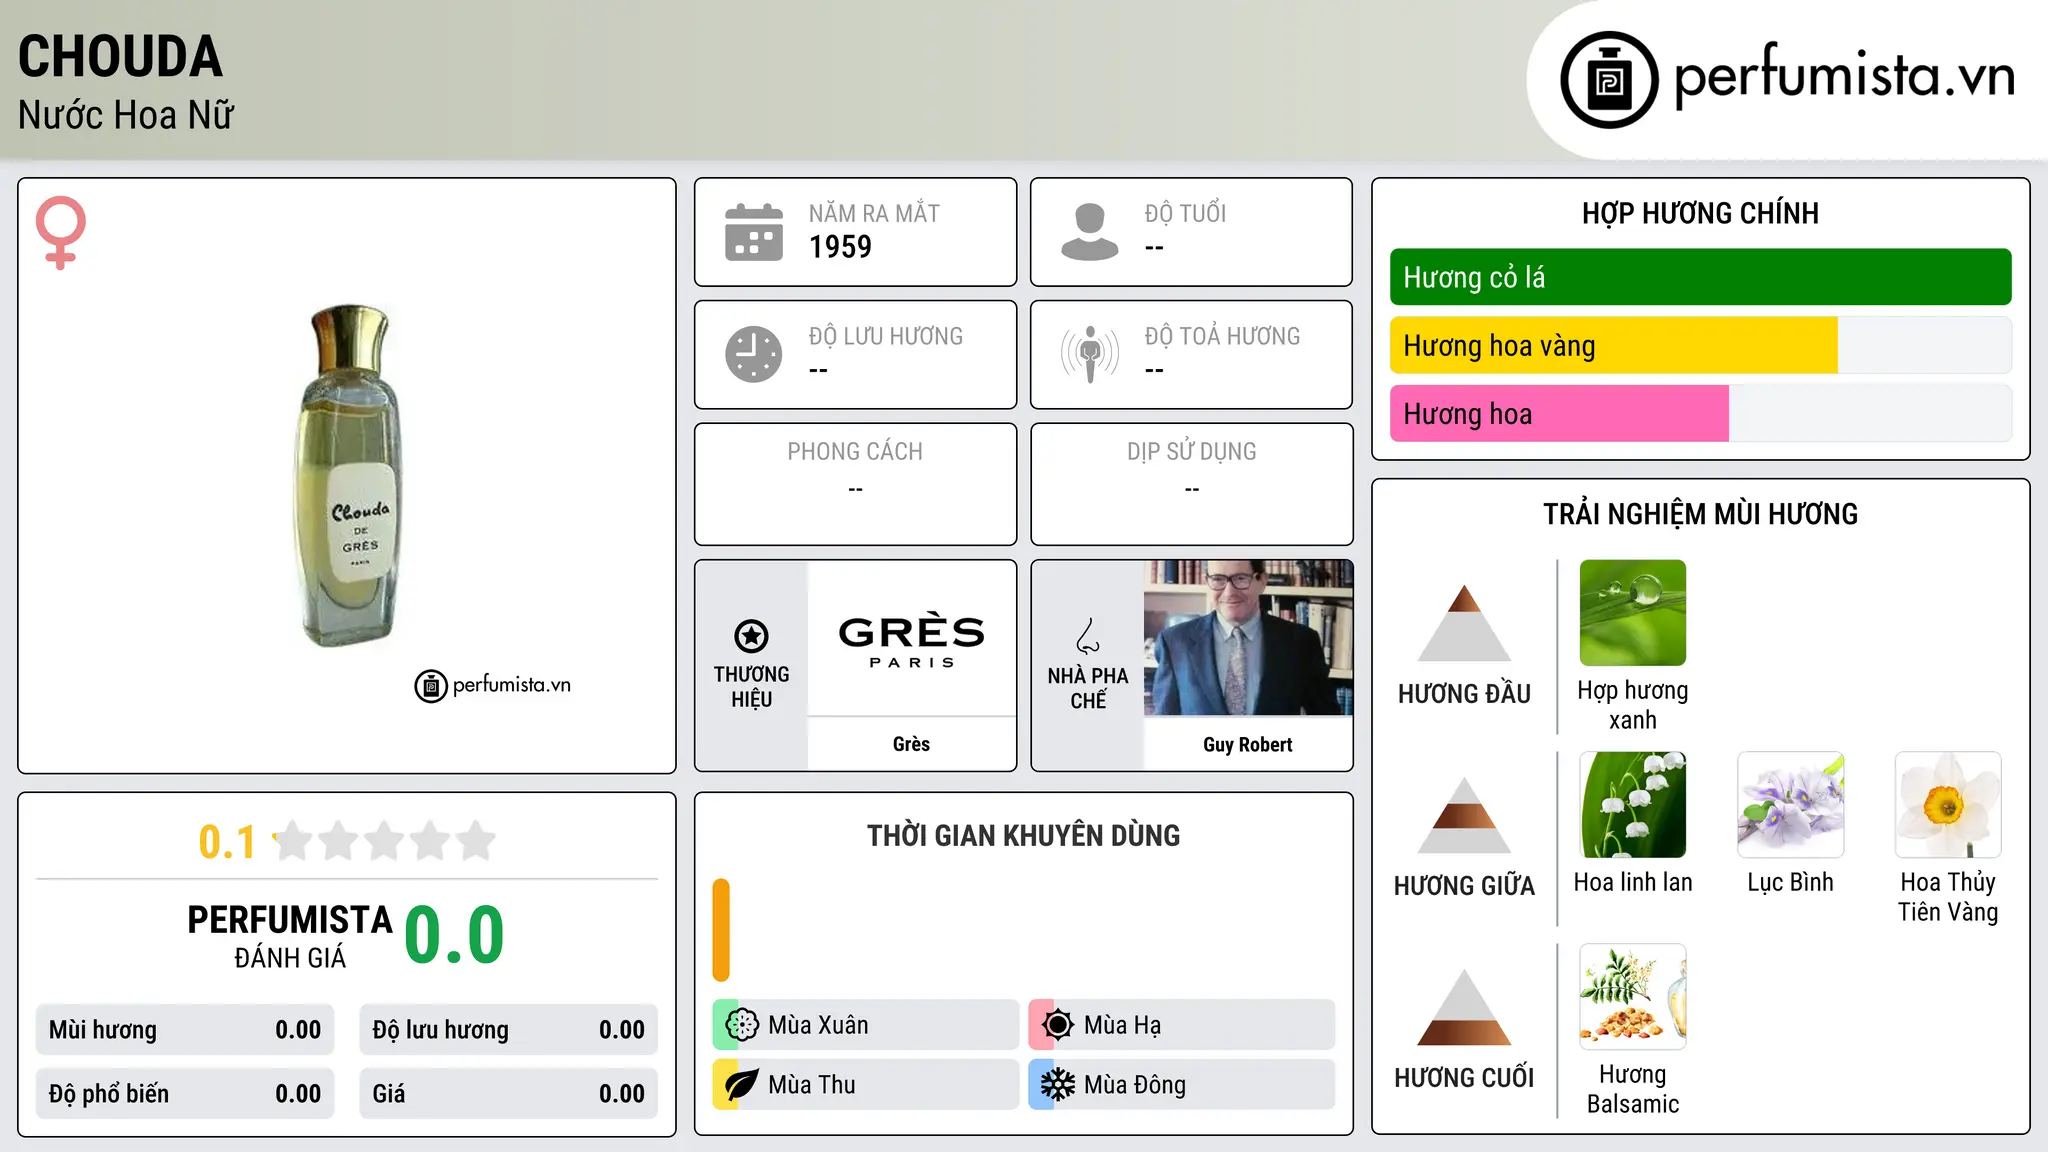The image size is (2048, 1152).
Task: Open the Chouda perfume bottle photo
Action: click(349, 475)
